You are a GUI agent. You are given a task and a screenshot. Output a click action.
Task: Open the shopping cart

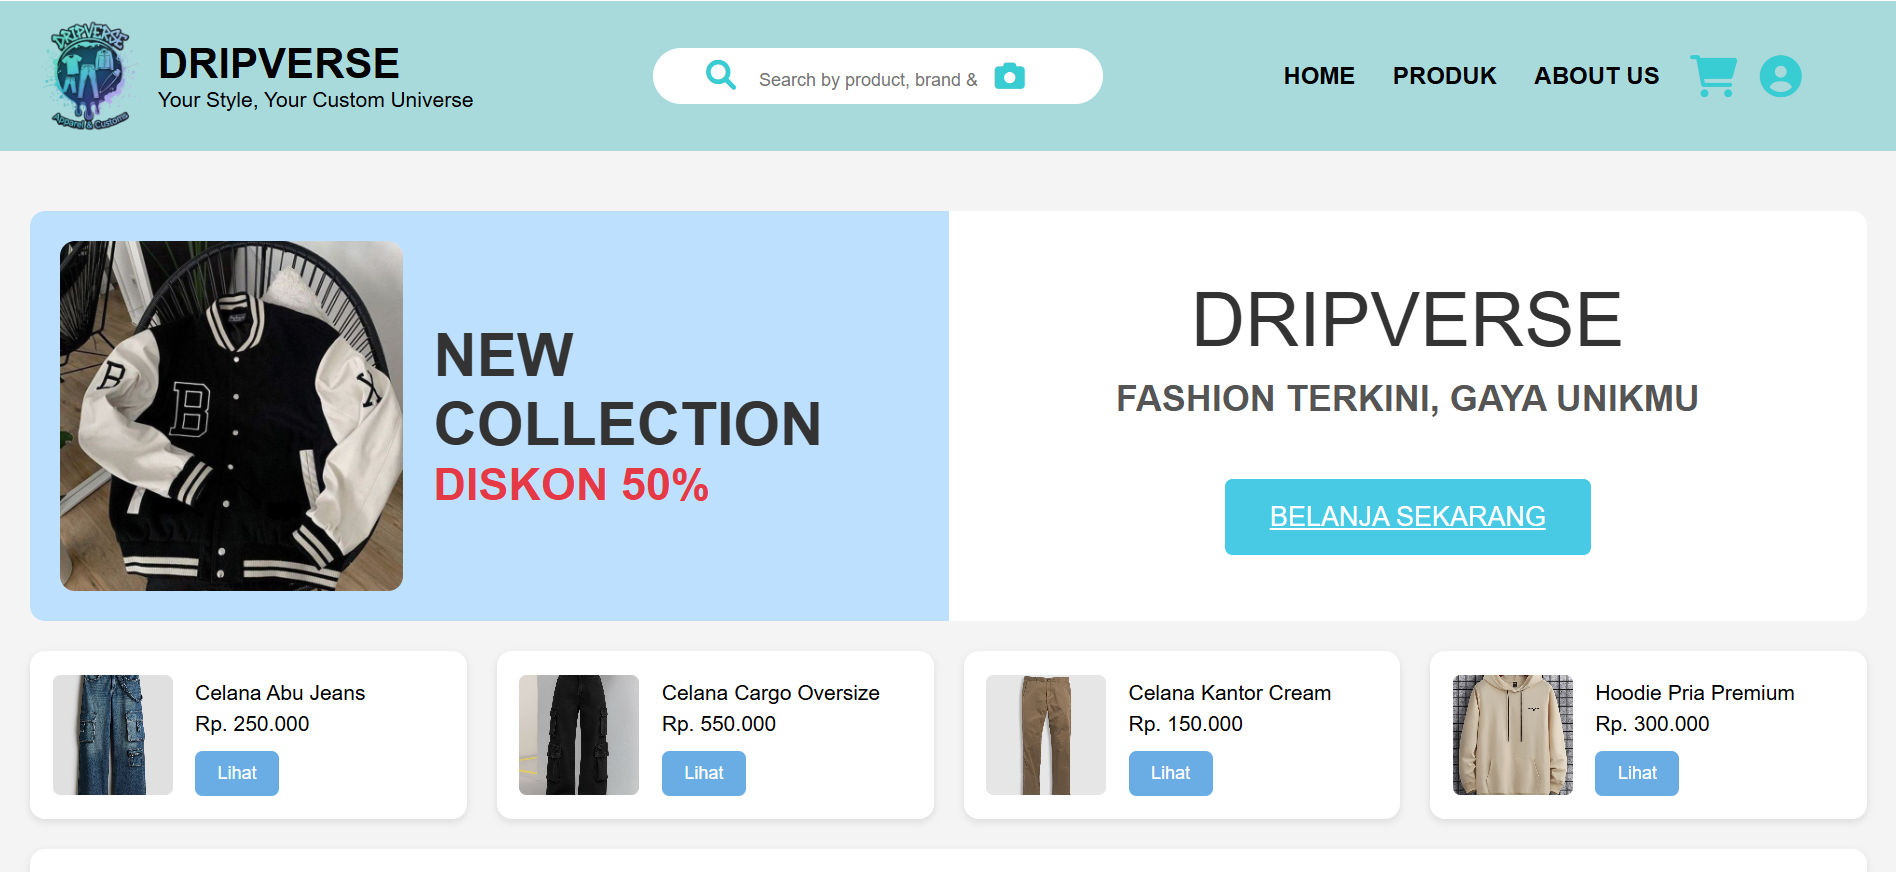1714,76
